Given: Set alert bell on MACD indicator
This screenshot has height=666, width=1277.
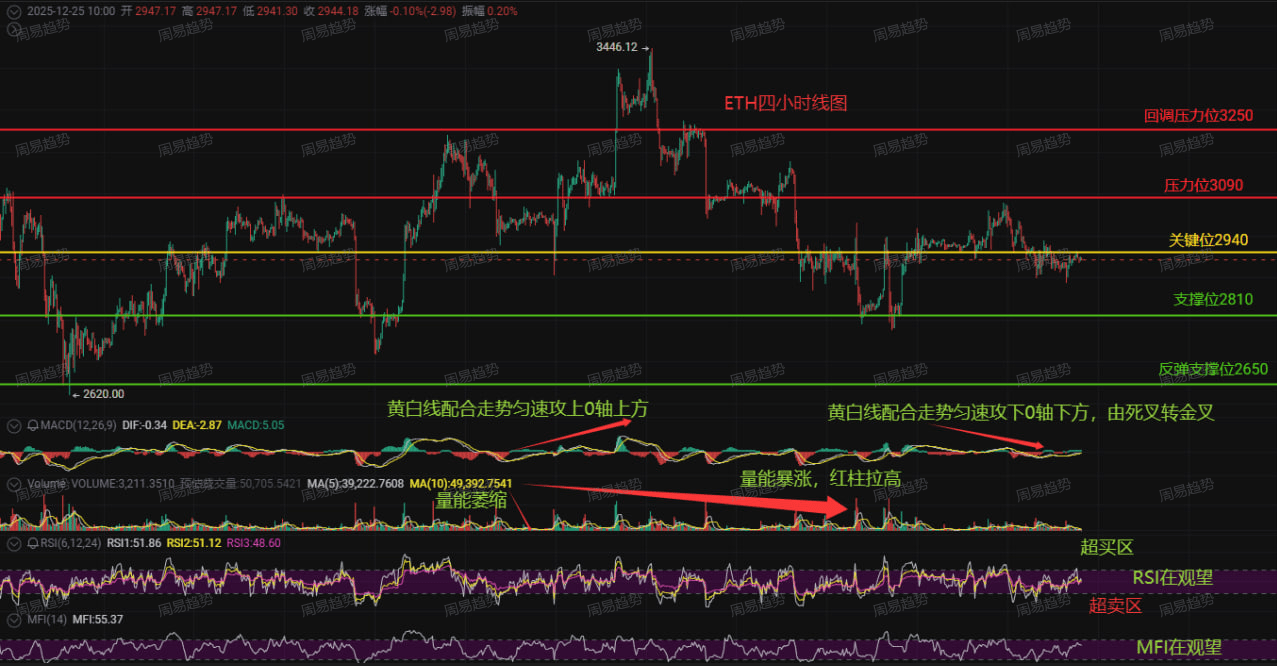Looking at the screenshot, I should click(x=31, y=425).
